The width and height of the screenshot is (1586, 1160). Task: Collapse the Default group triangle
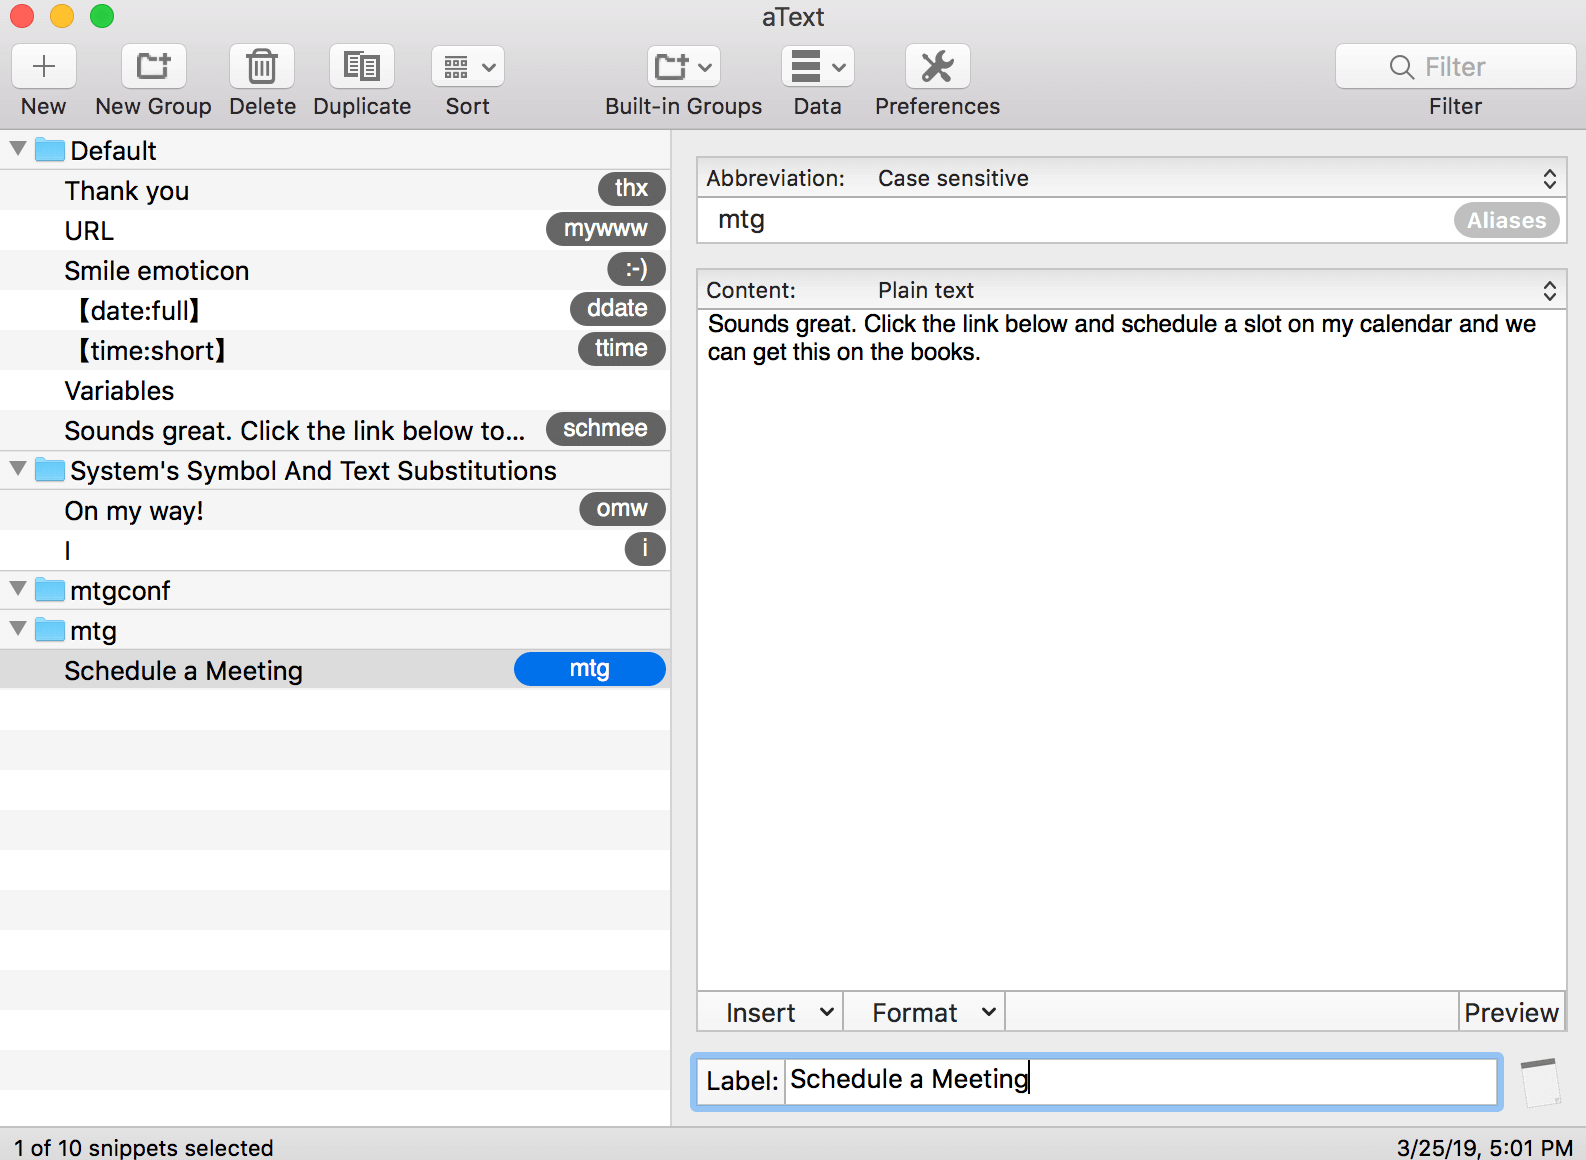coord(18,149)
